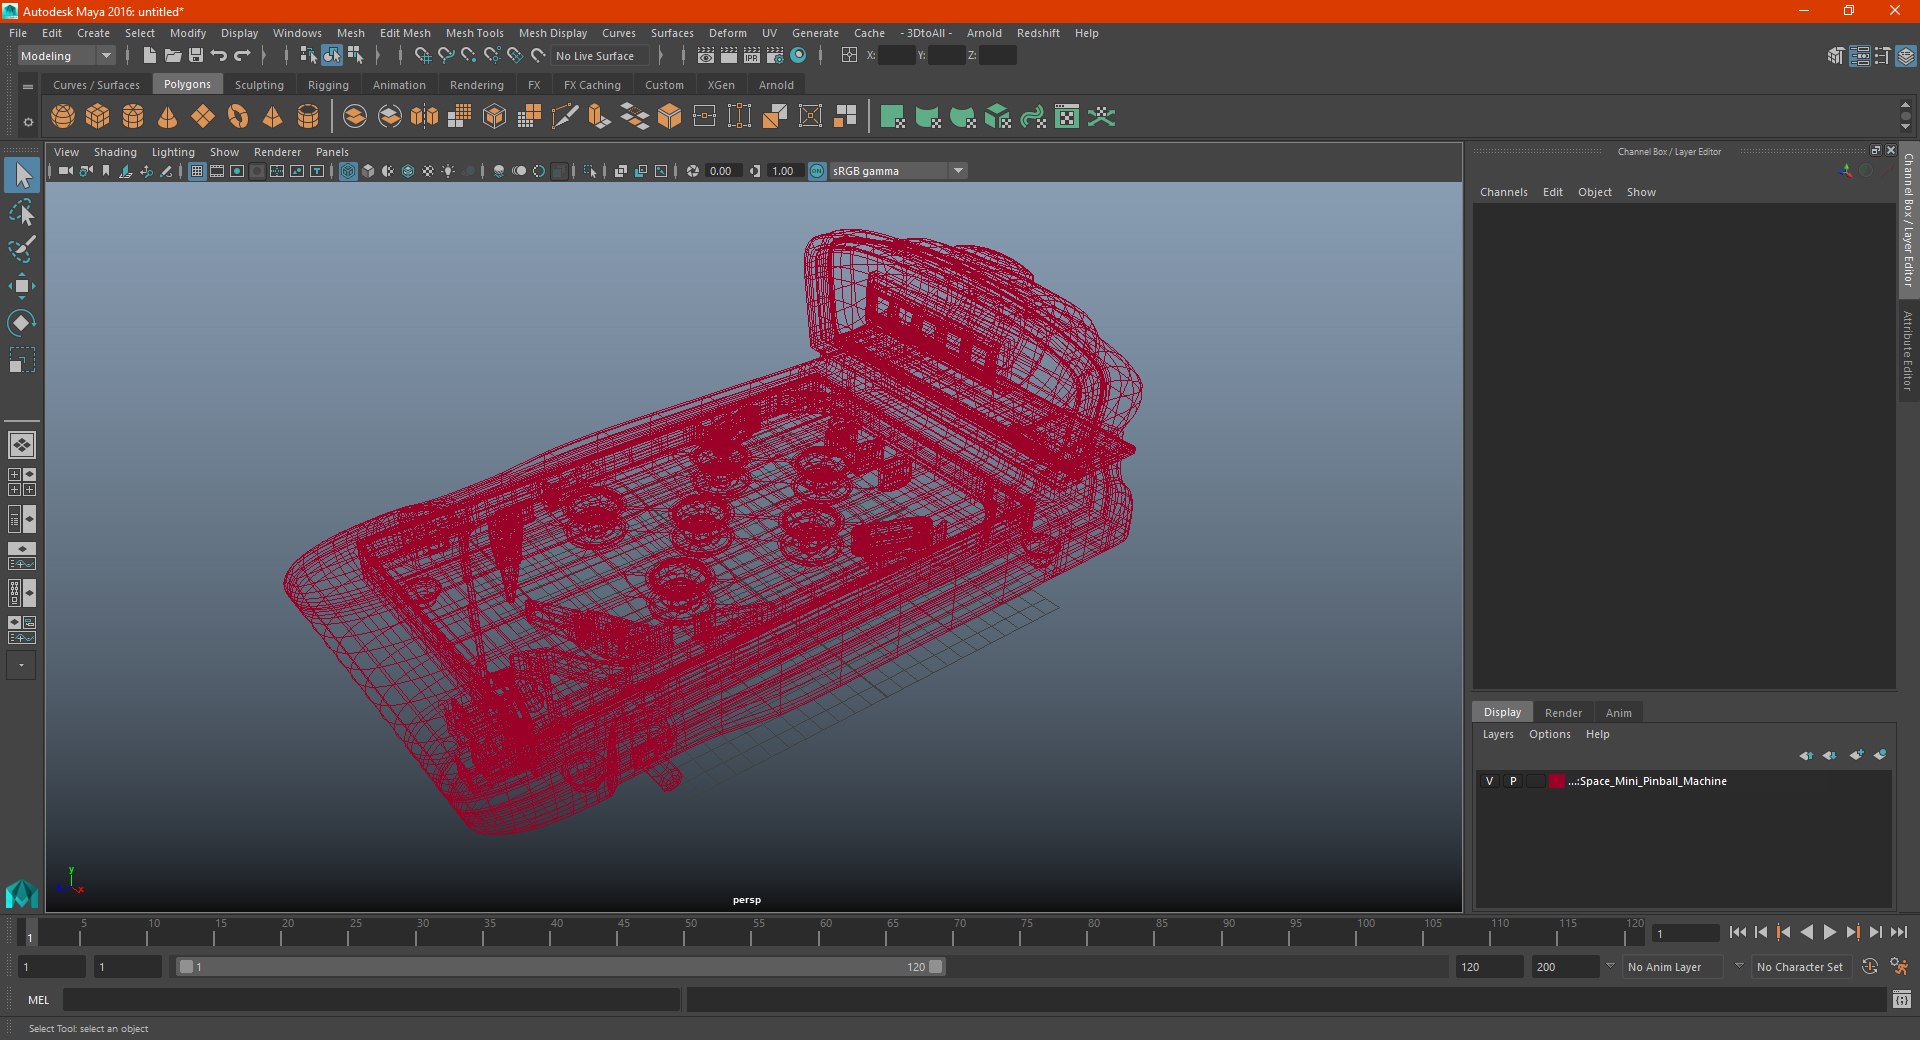
Task: Select the Lasso tool in the toolbox
Action: 21,213
